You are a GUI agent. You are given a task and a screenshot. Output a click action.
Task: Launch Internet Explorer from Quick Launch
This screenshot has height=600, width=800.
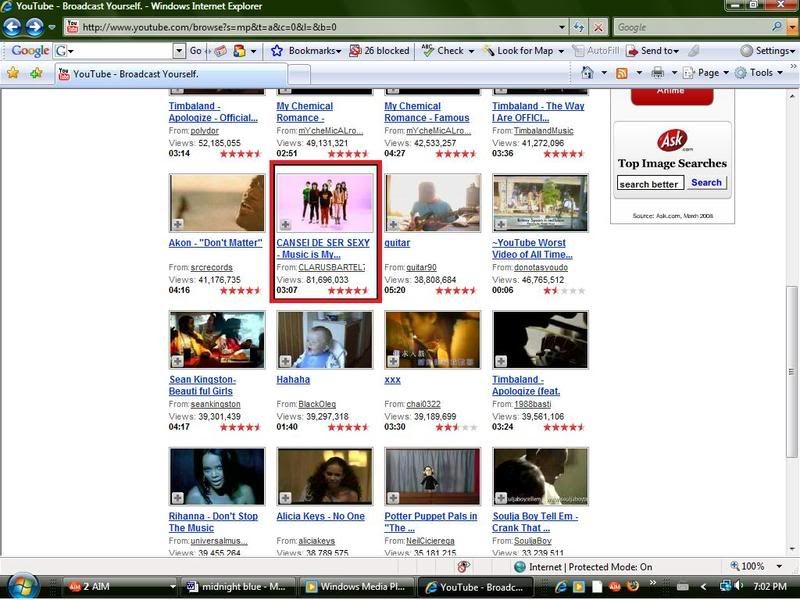[x=561, y=587]
